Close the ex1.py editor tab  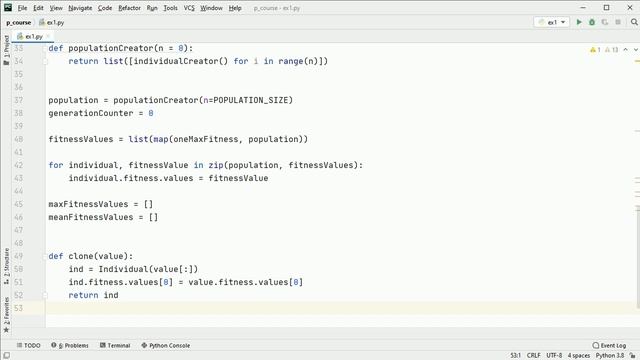pos(48,36)
